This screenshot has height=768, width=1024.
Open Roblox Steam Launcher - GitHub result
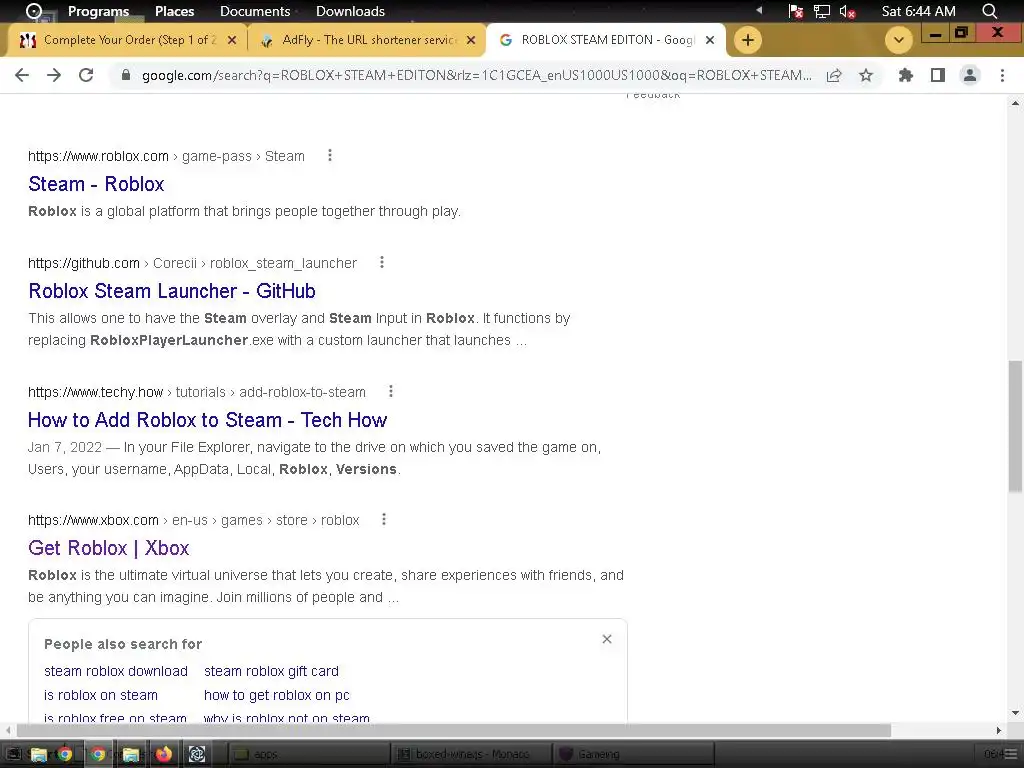tap(172, 291)
